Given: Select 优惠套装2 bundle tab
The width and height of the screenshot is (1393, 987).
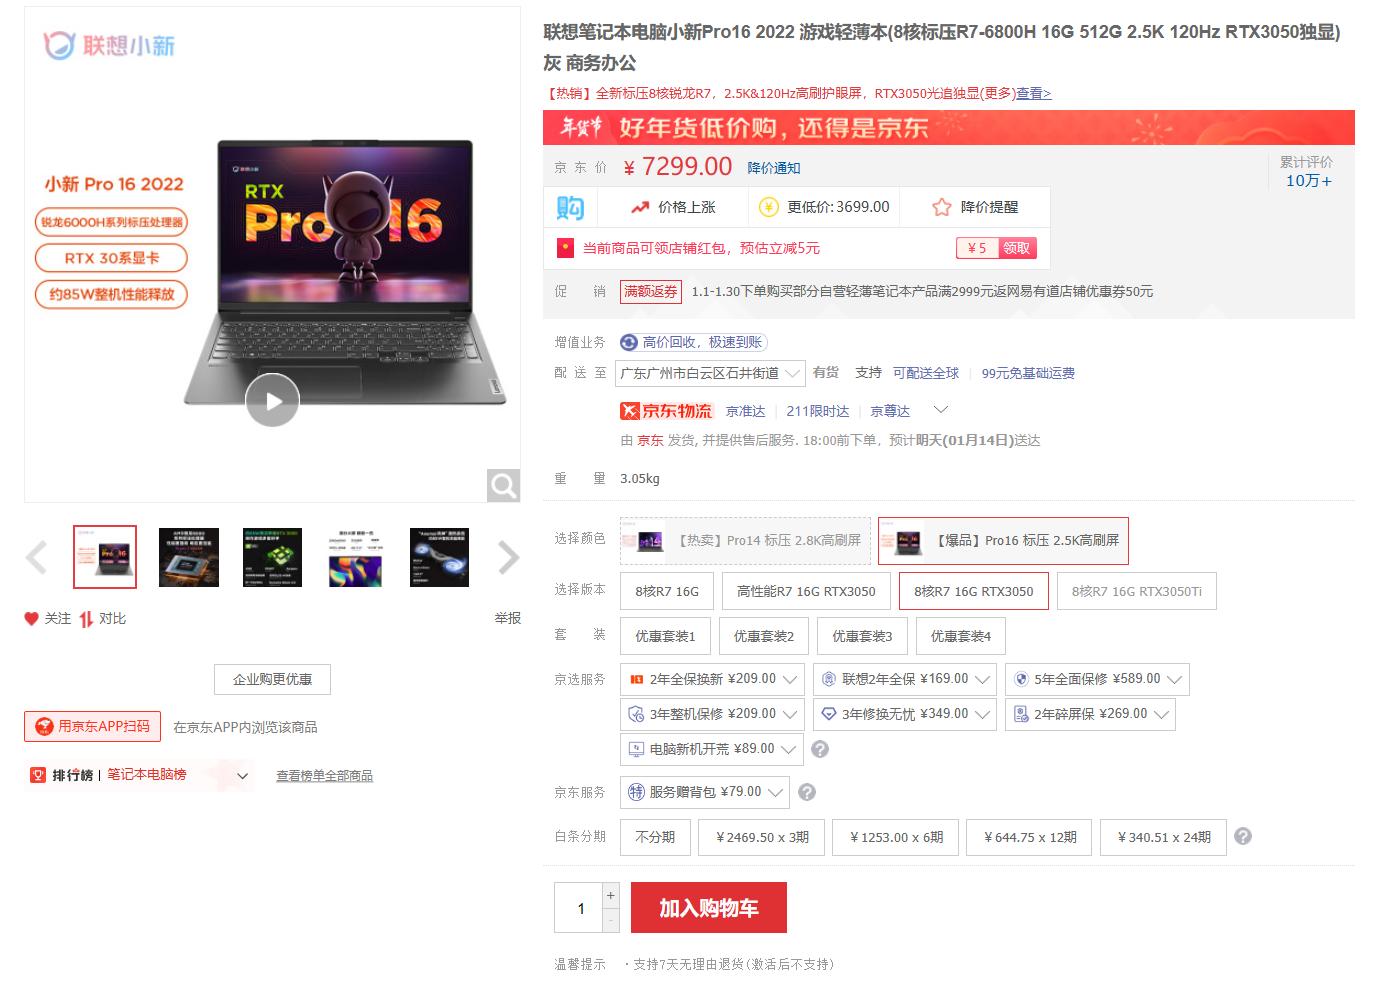Looking at the screenshot, I should (764, 636).
